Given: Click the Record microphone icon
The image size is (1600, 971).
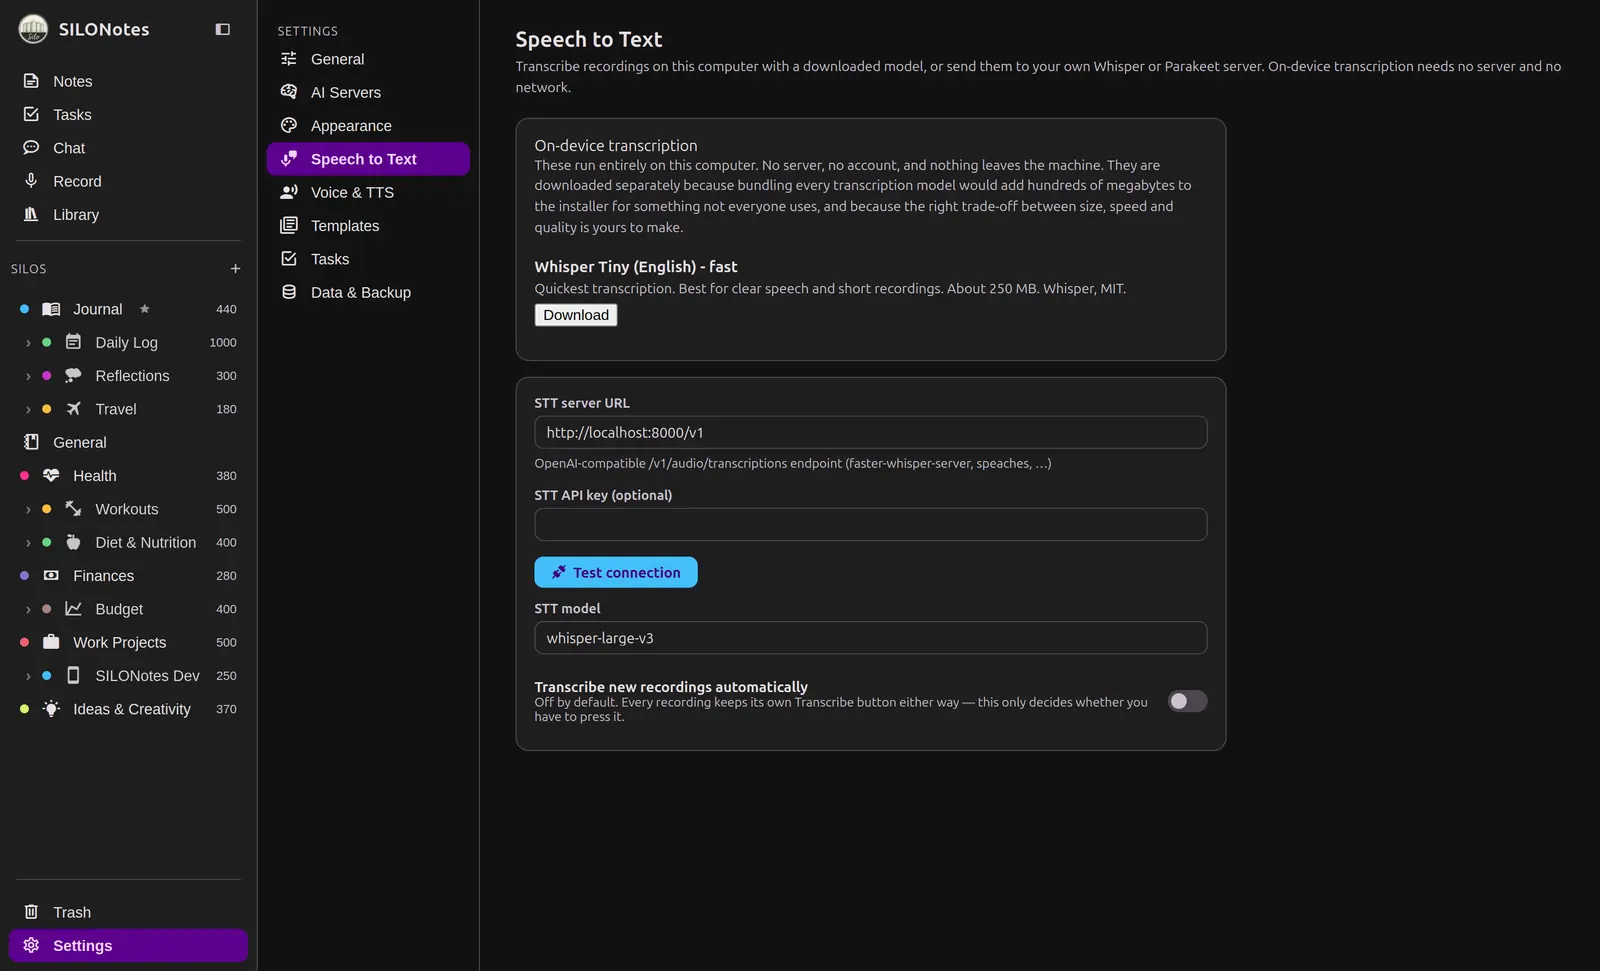Looking at the screenshot, I should point(31,181).
